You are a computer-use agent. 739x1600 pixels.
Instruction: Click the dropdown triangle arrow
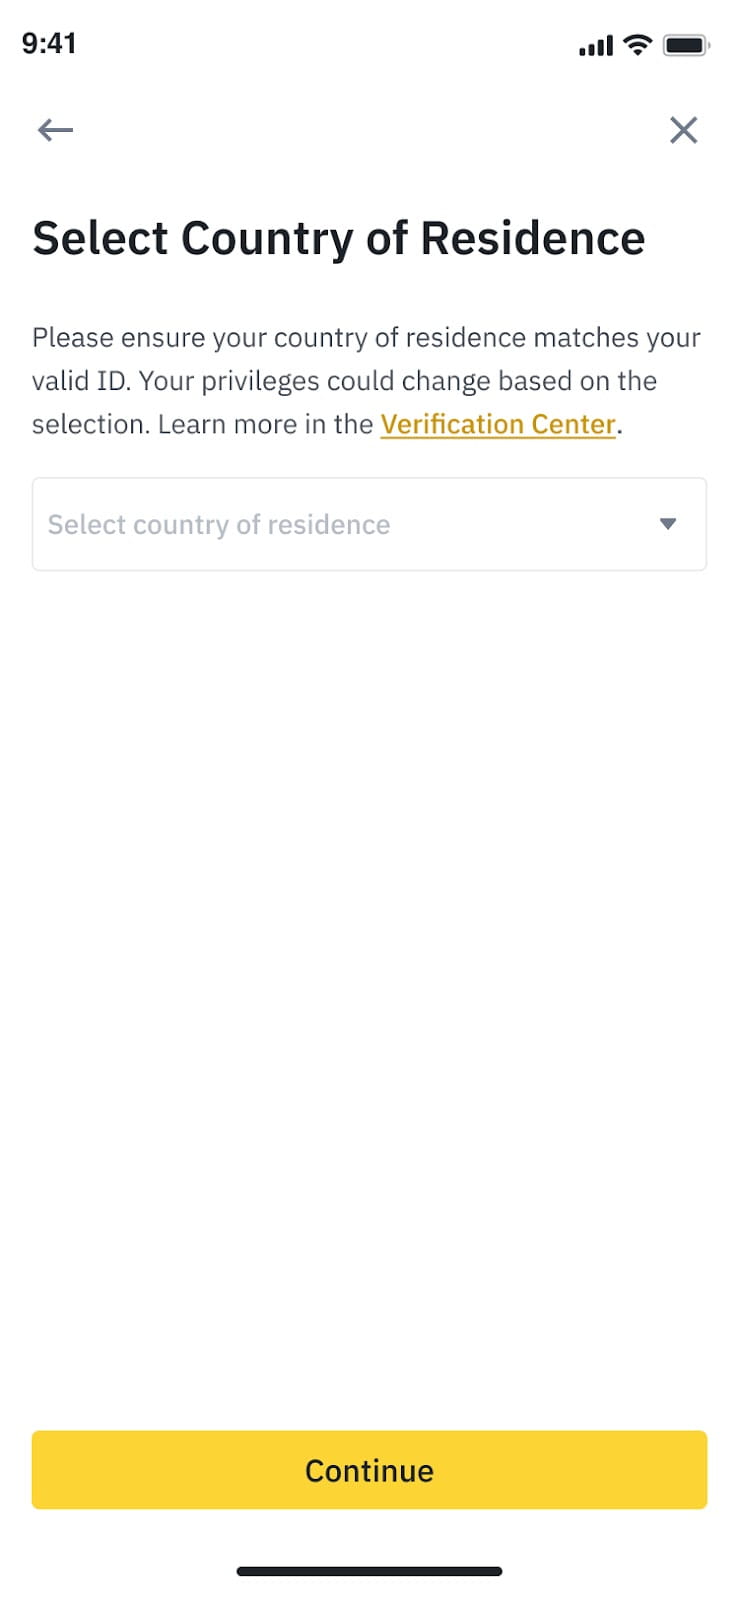coord(668,524)
